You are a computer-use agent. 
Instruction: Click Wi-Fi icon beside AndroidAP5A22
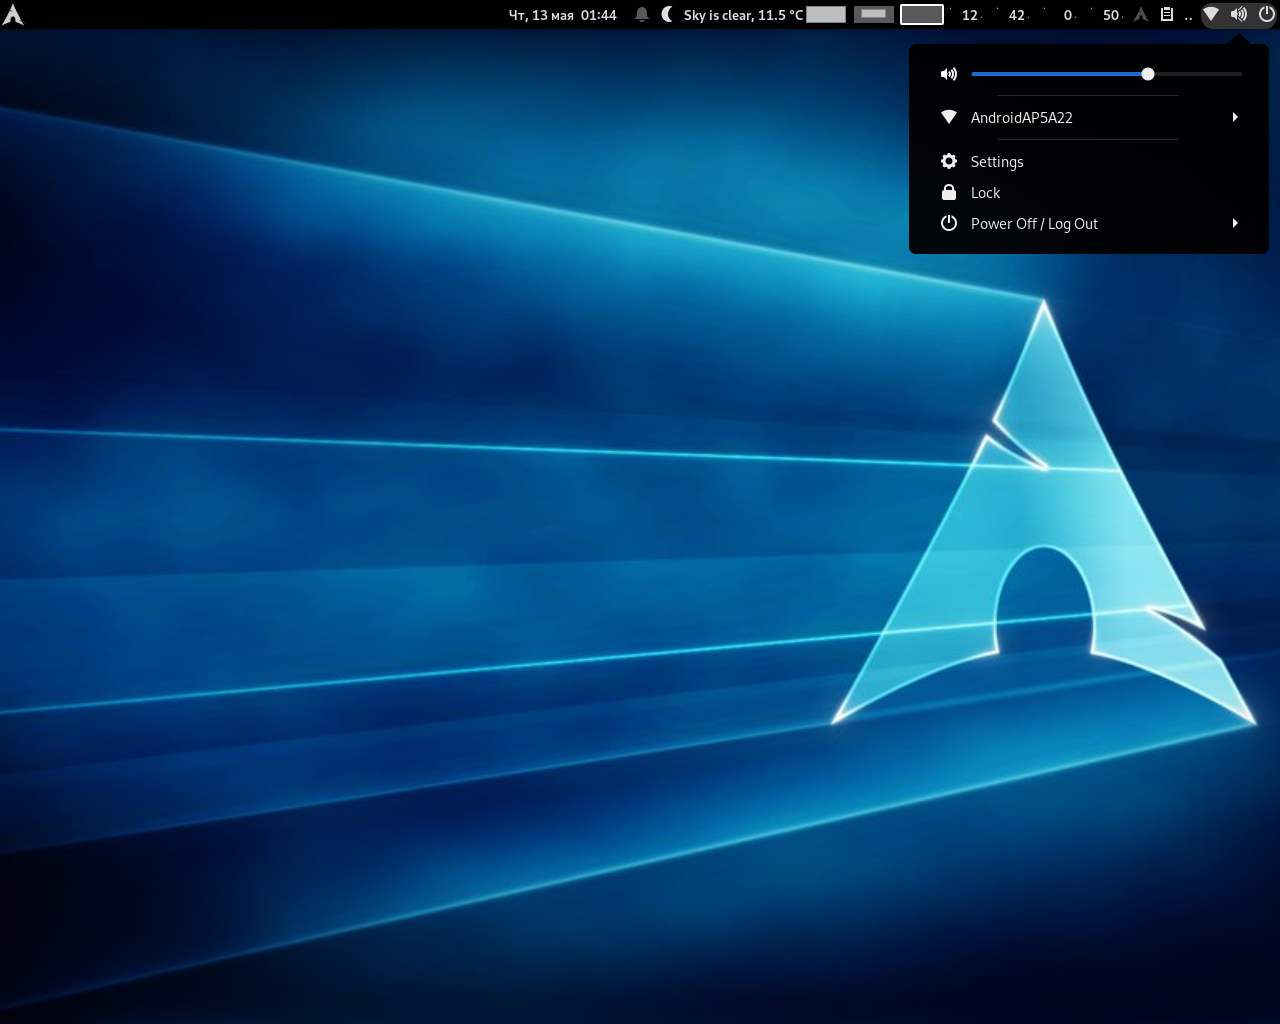[949, 117]
